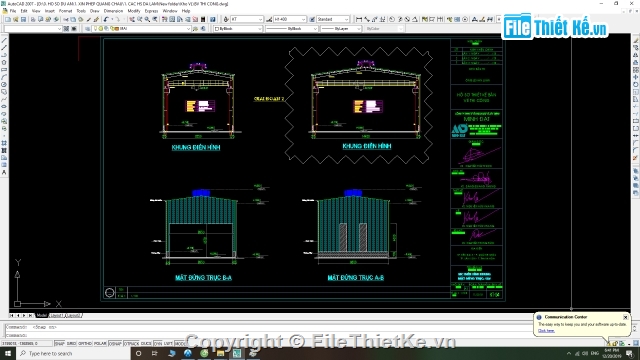Select the Multiline Text tool icon
Screen dimensions: 640x360
point(4,173)
